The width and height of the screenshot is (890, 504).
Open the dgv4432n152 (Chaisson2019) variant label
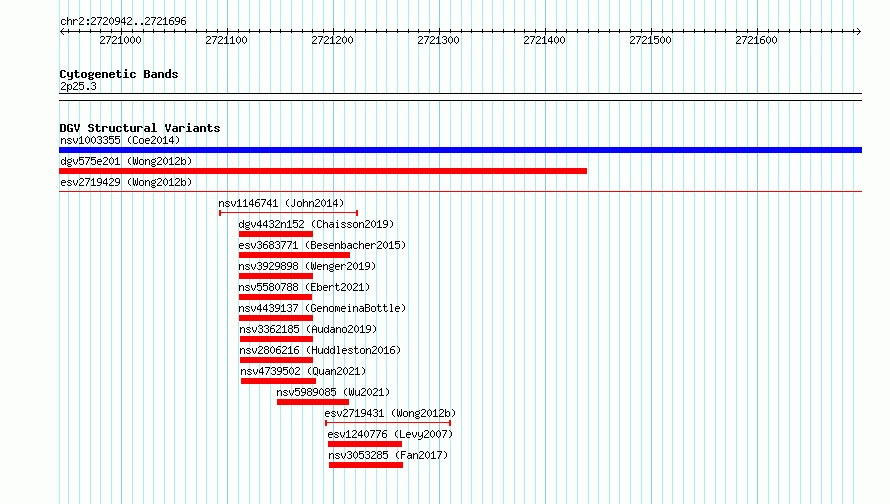(x=316, y=224)
